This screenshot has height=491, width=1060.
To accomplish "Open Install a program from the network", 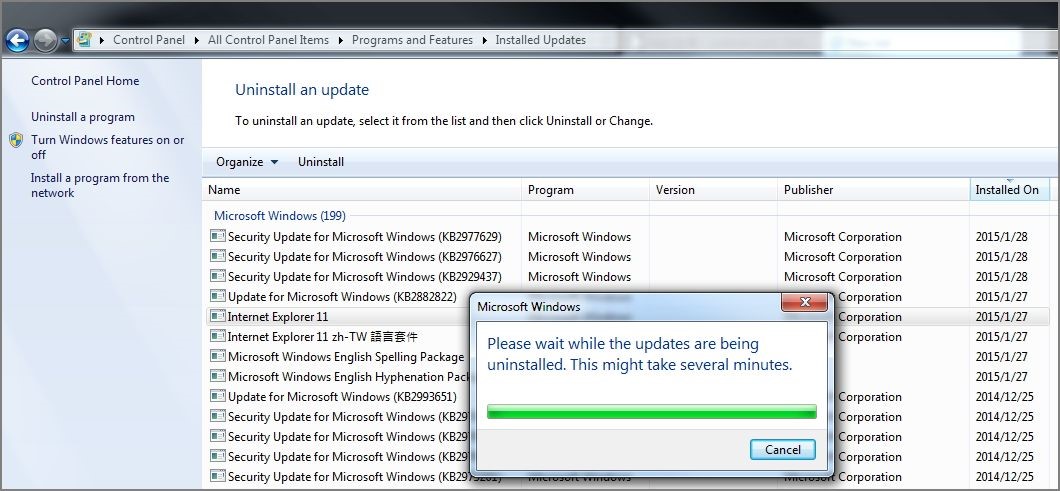I will click(100, 185).
